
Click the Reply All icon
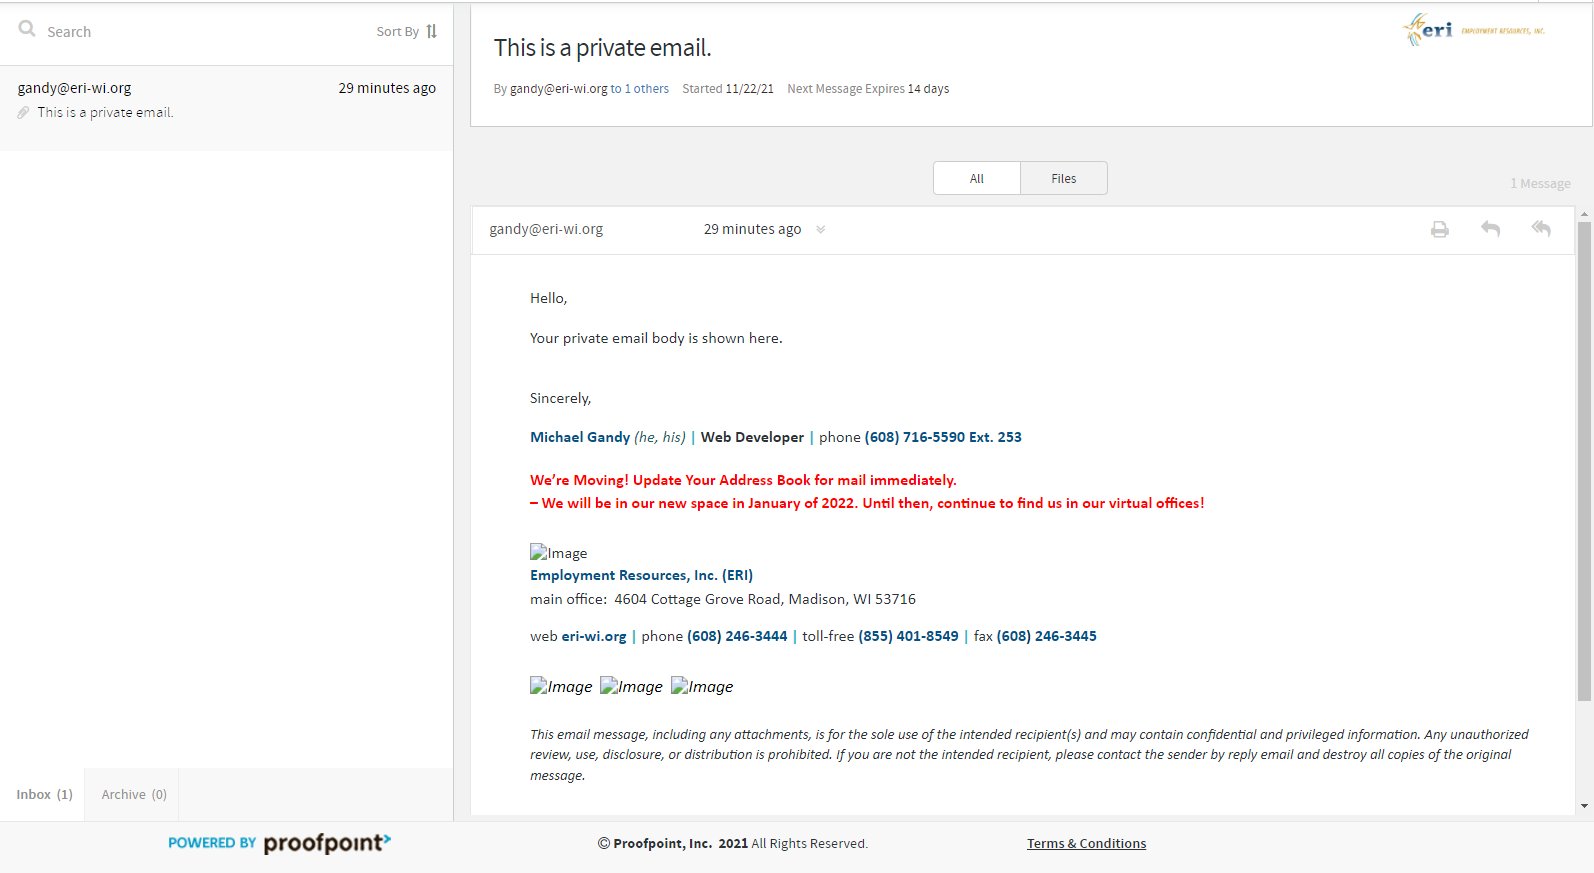coord(1541,229)
